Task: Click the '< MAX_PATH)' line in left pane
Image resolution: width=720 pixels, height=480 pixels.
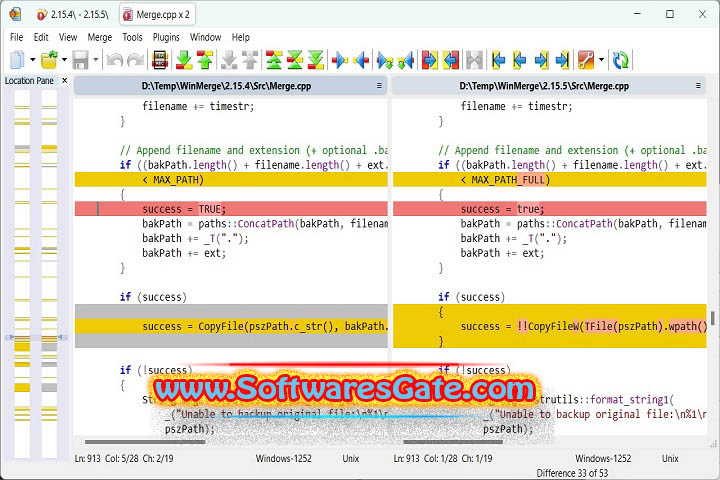Action: [x=231, y=180]
